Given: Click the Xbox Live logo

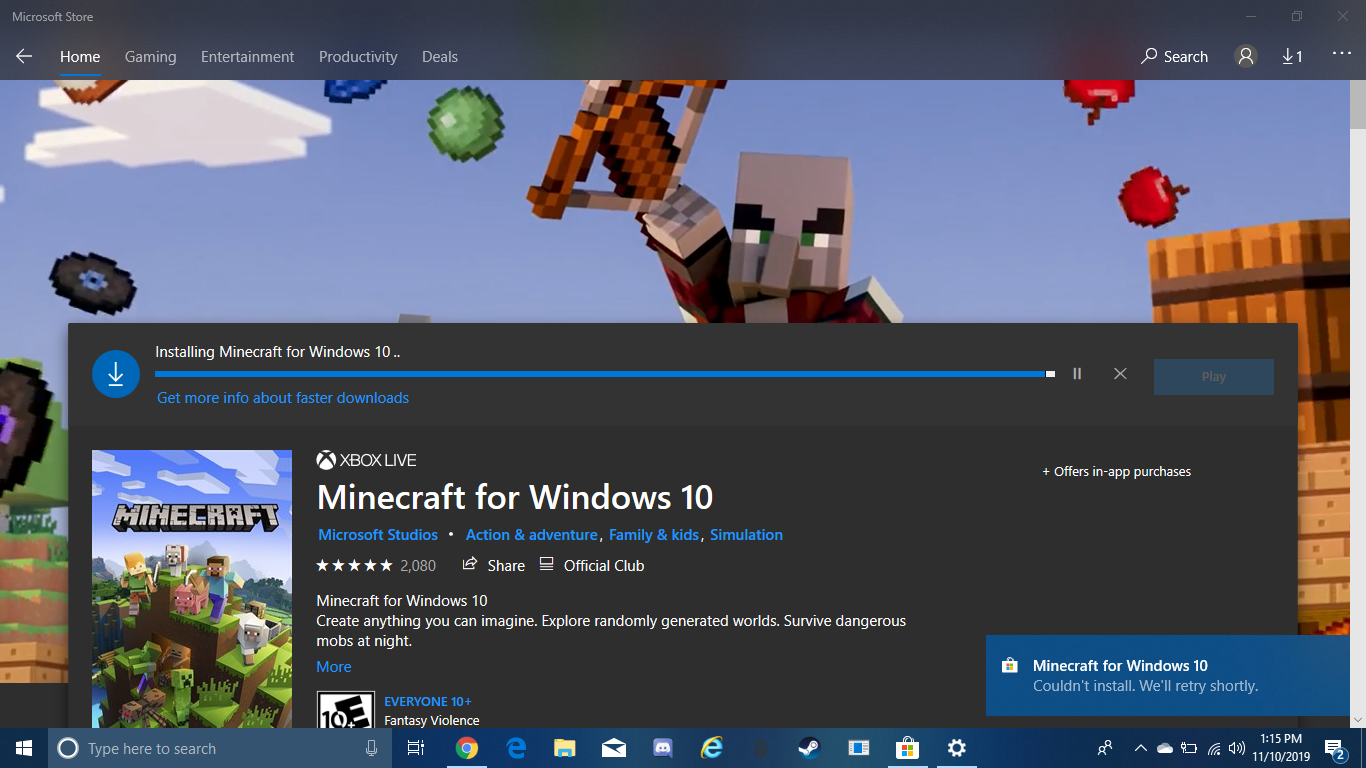Looking at the screenshot, I should point(366,460).
